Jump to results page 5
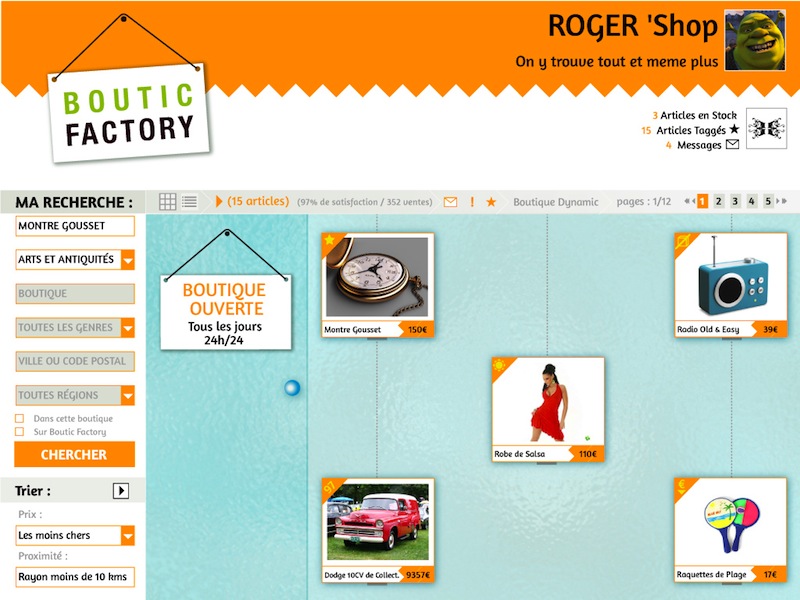Screen dimensions: 800x600 (768, 201)
